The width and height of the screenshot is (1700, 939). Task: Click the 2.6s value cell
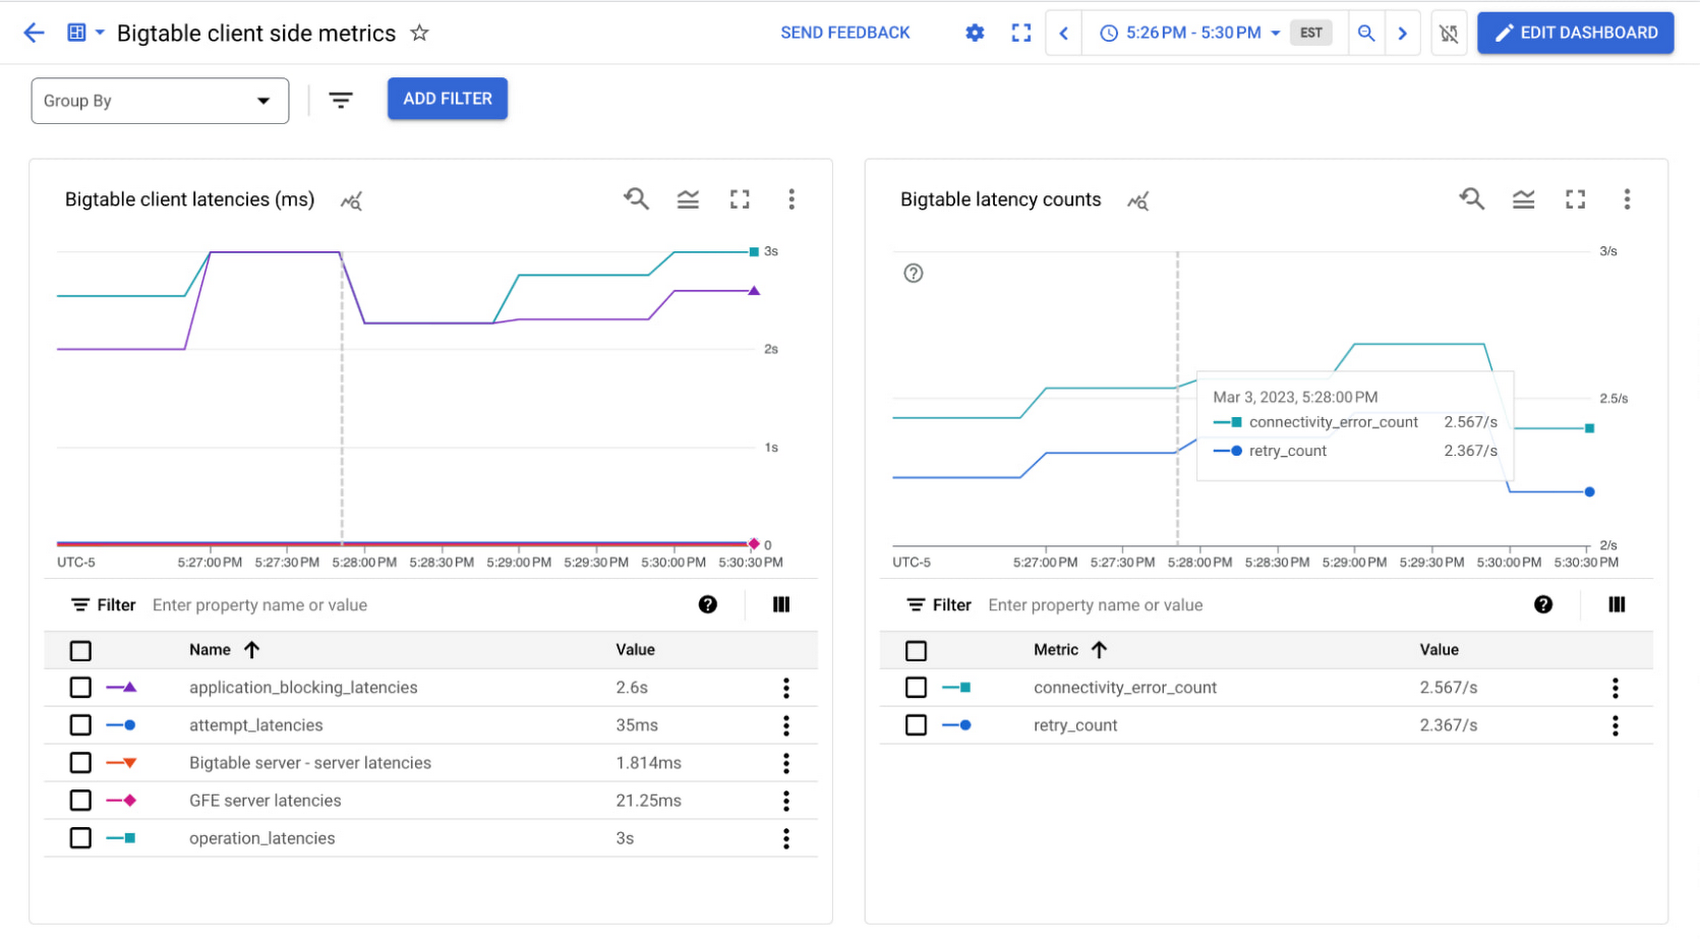coord(632,688)
